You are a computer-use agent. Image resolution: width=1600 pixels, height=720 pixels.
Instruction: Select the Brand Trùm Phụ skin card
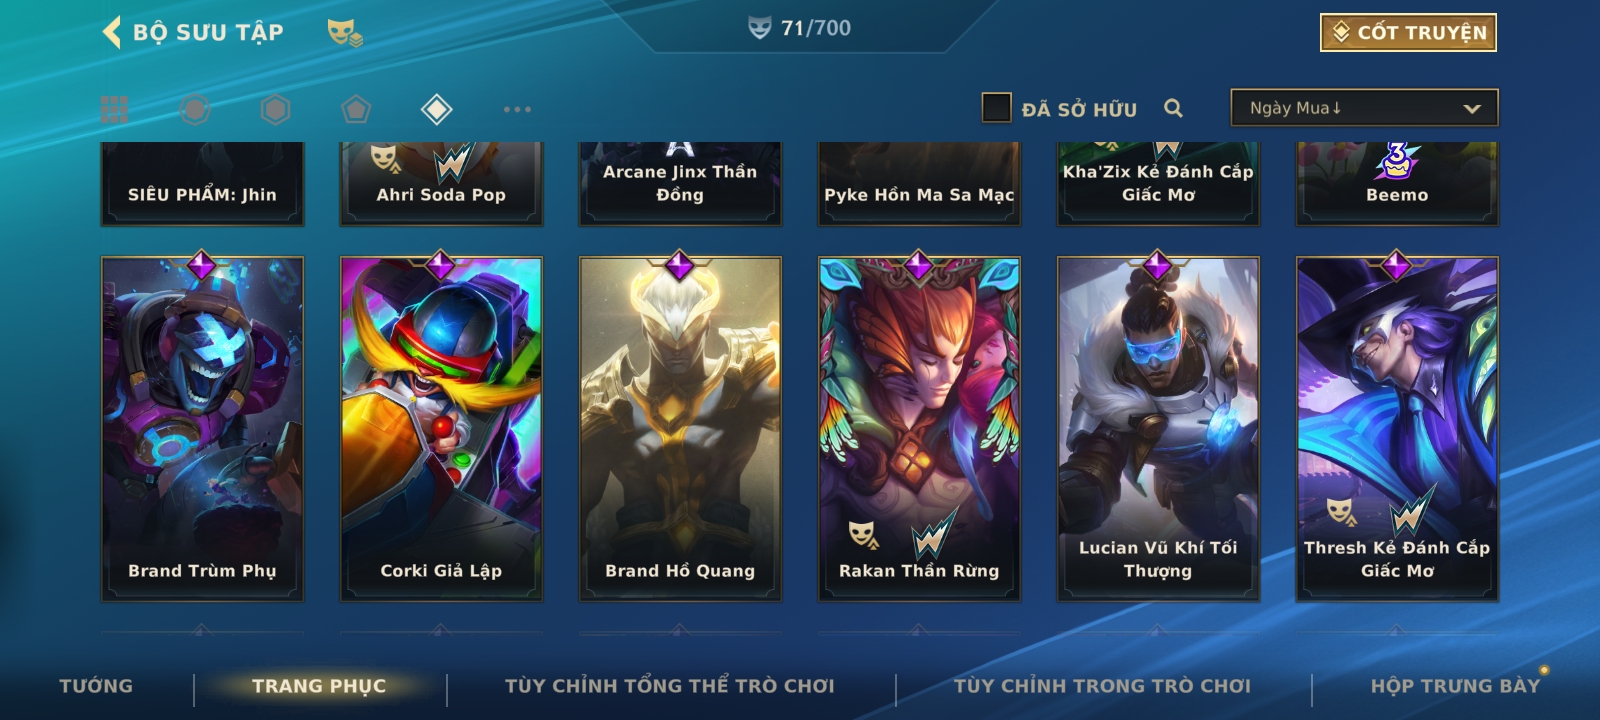(202, 429)
